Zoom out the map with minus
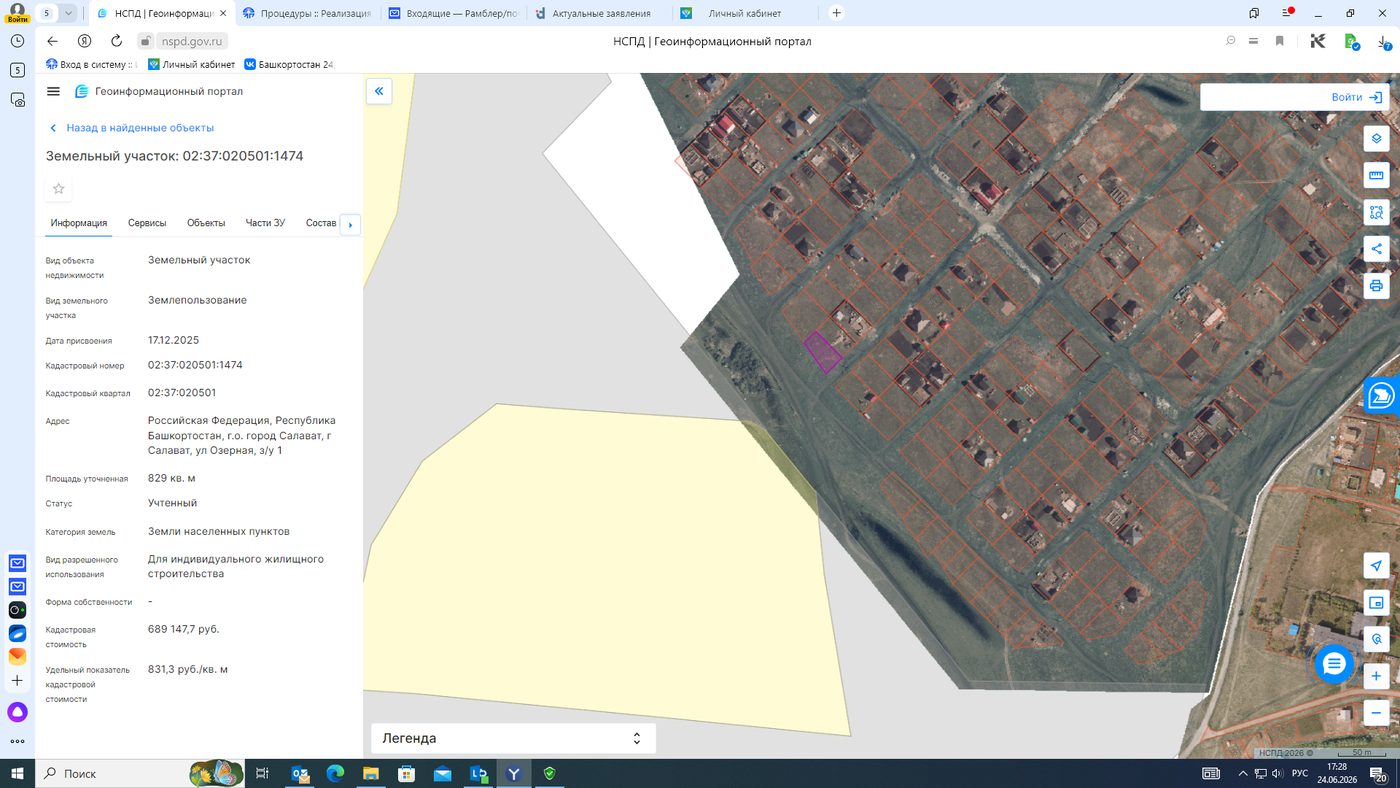 coord(1376,713)
